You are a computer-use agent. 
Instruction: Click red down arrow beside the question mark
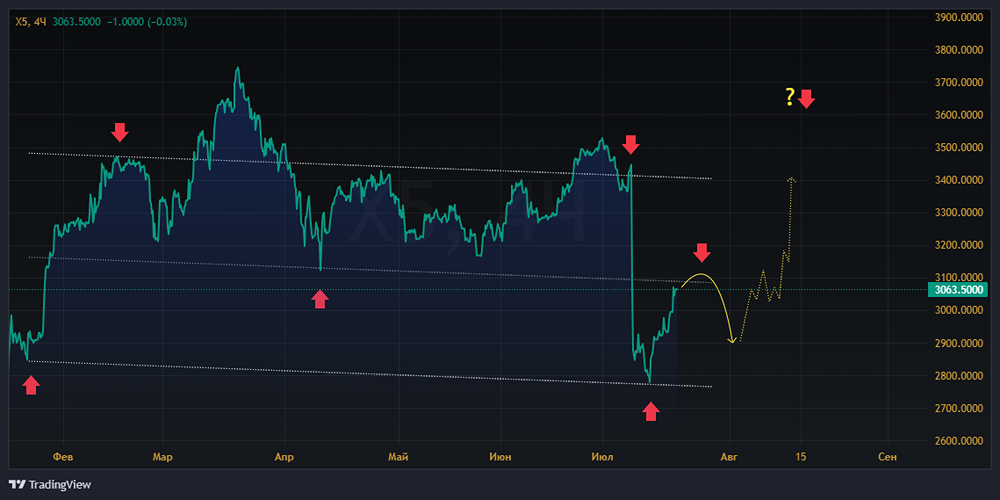pos(807,98)
